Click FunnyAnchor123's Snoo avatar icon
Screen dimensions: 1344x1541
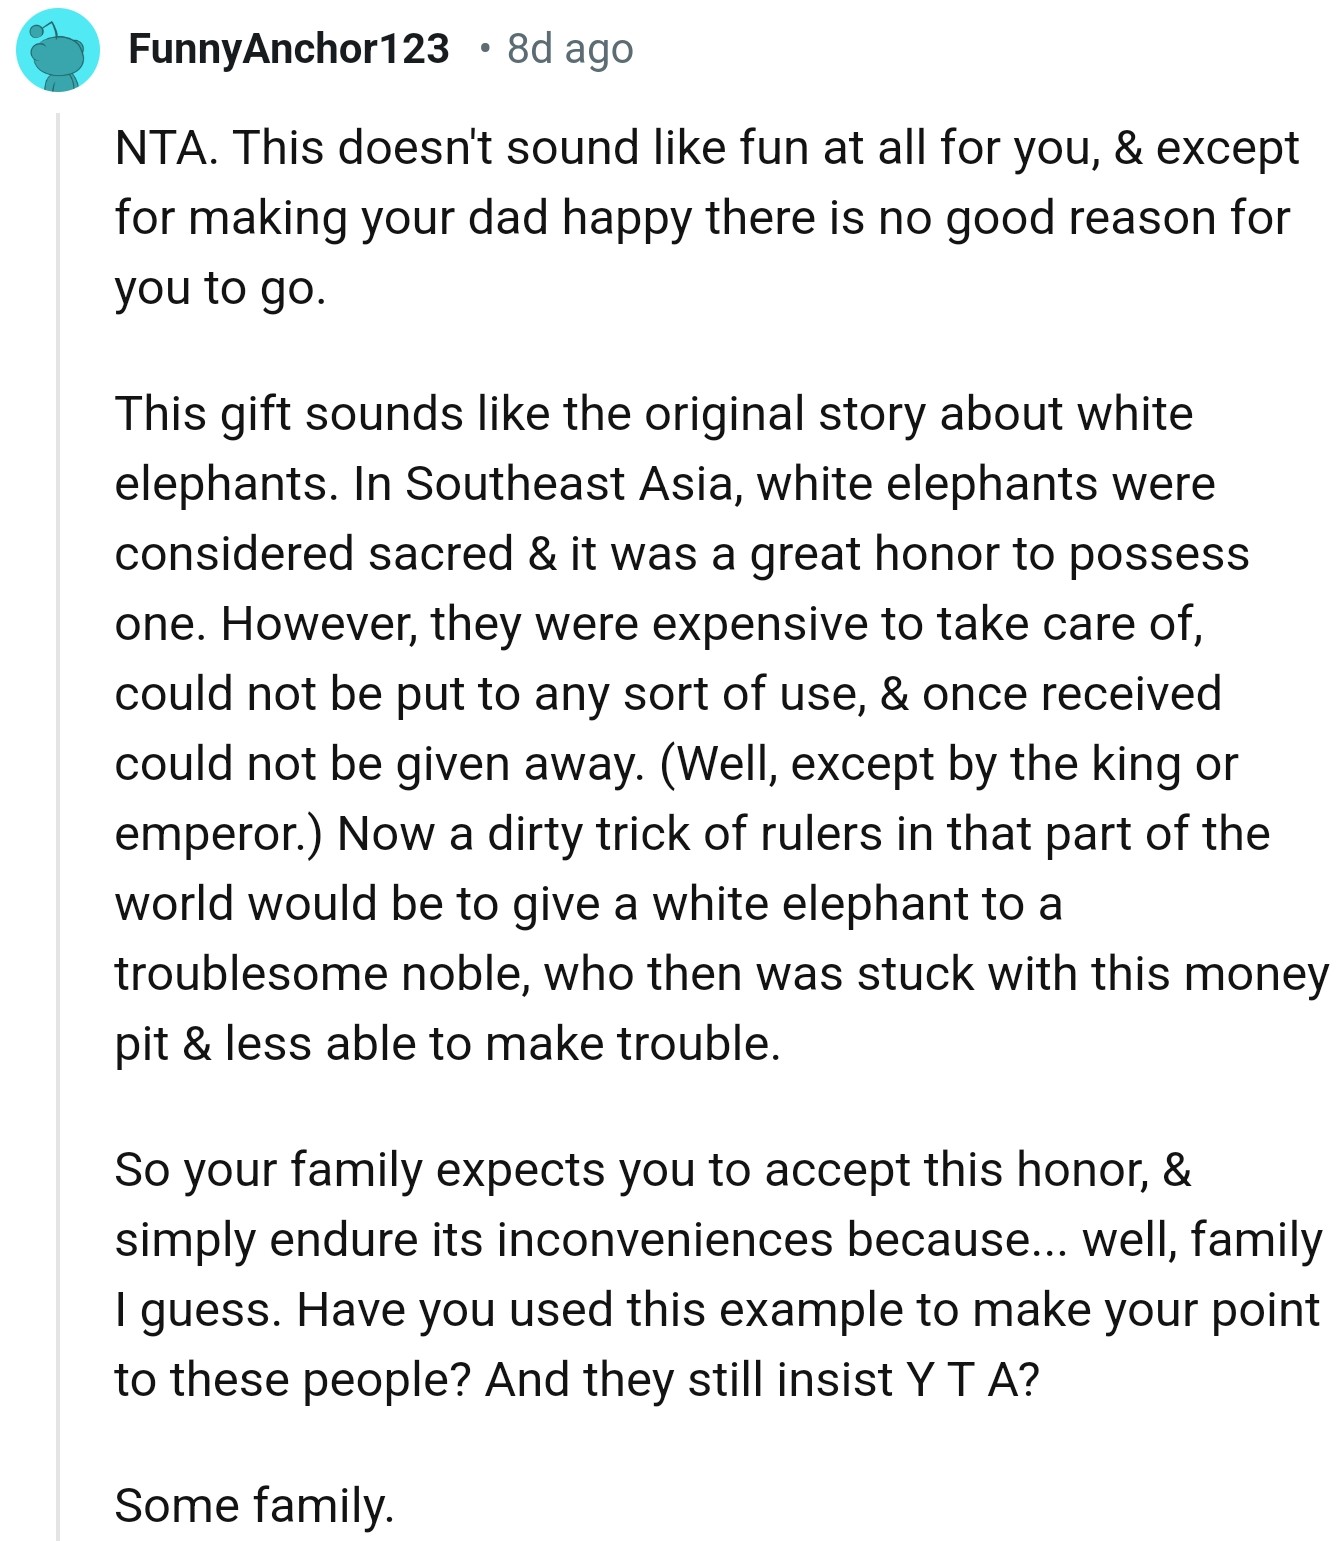click(x=57, y=50)
